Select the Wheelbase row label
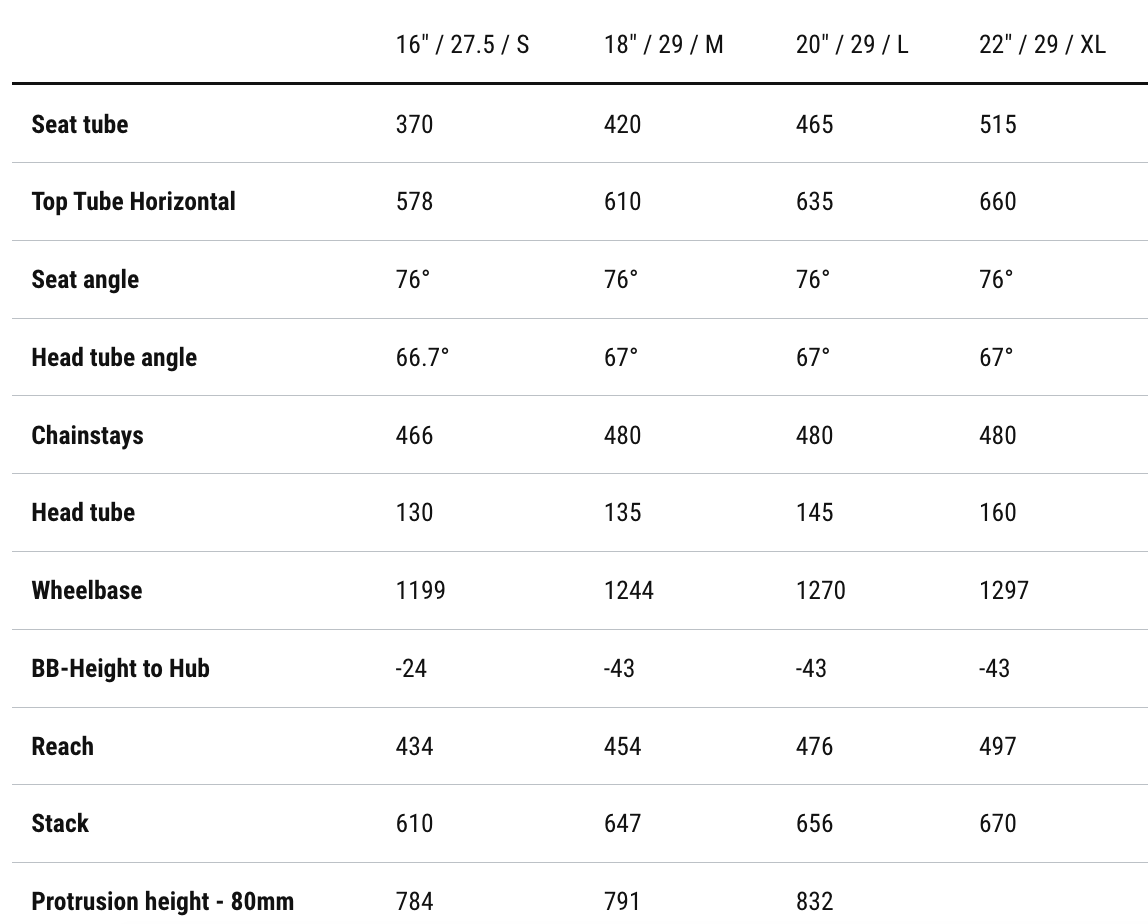This screenshot has height=924, width=1148. [x=87, y=590]
